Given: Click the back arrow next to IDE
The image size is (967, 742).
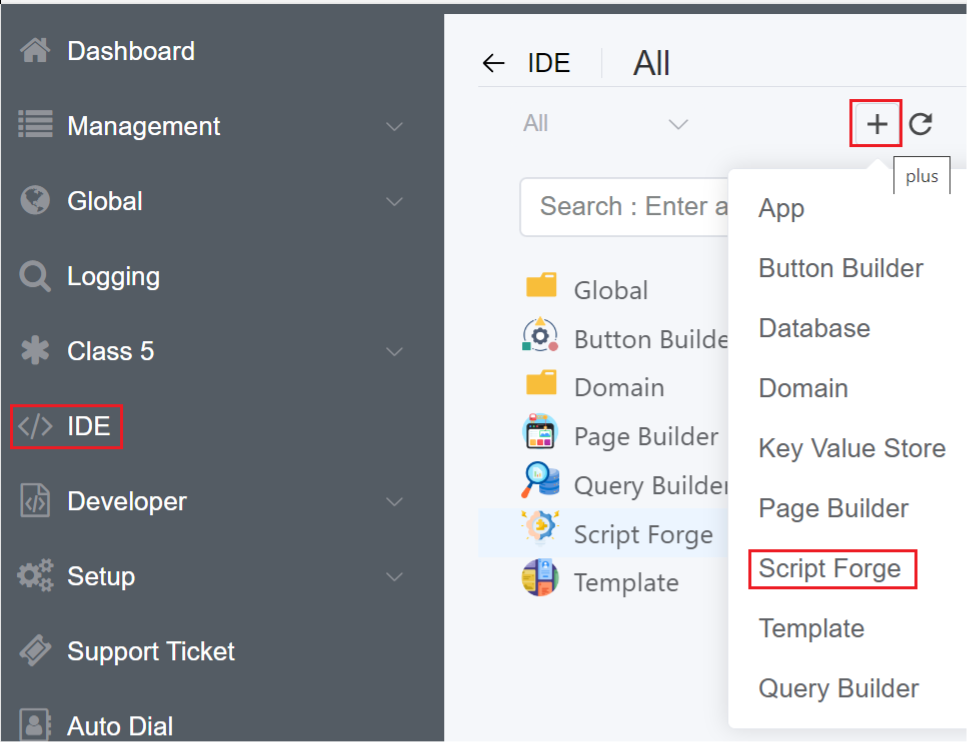Looking at the screenshot, I should coord(493,64).
